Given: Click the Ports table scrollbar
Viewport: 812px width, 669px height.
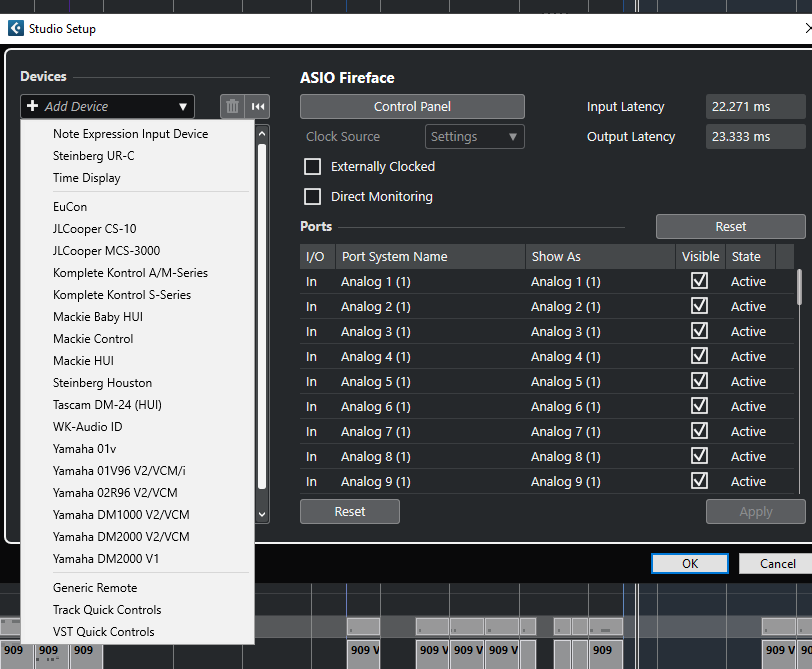Looking at the screenshot, I should [800, 287].
